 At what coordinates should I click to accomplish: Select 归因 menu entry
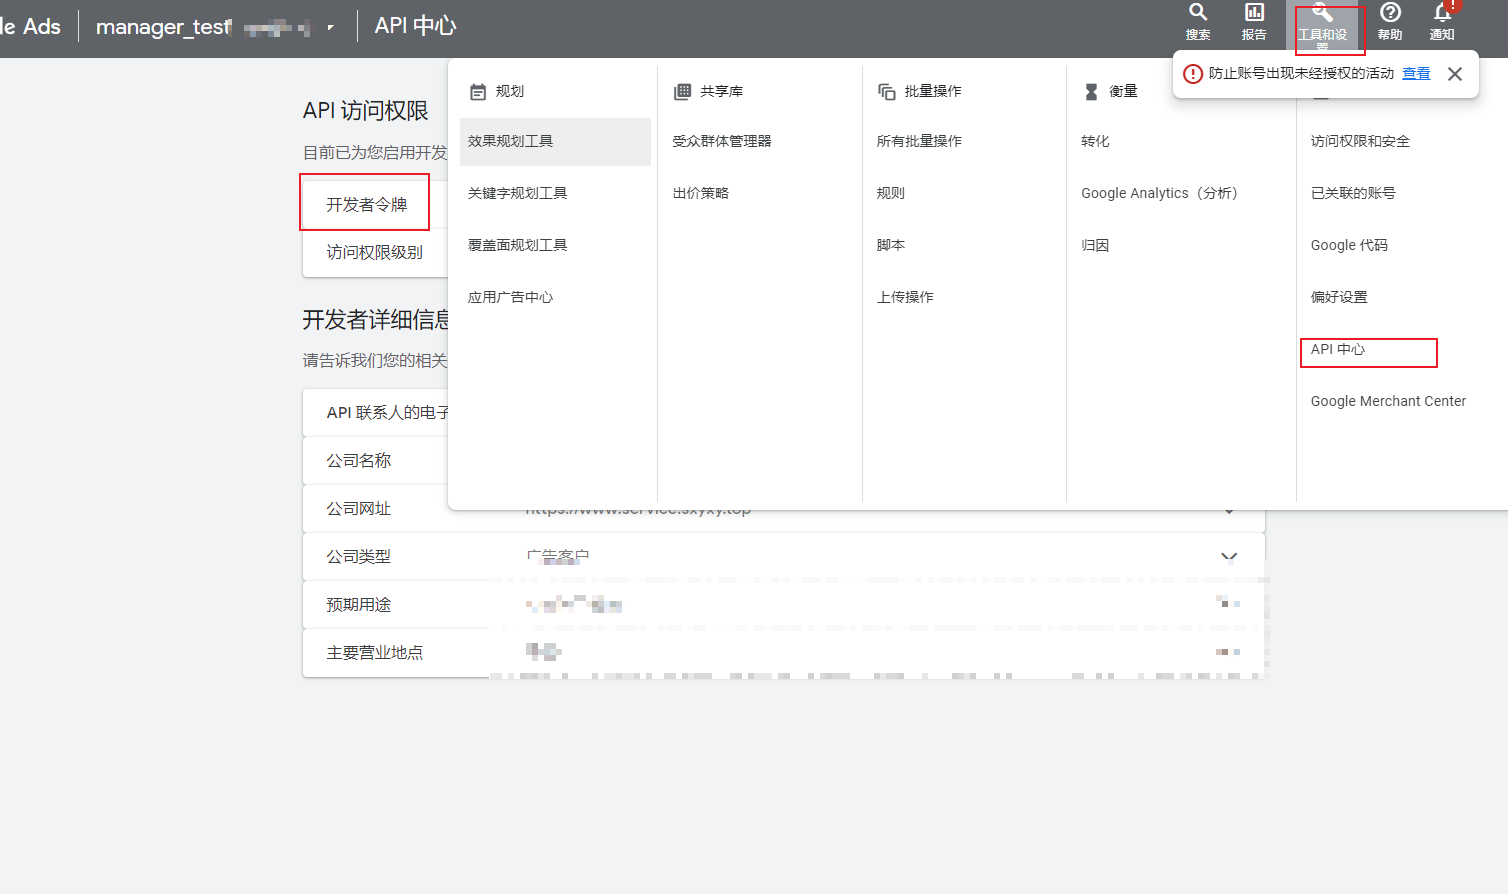click(1095, 245)
